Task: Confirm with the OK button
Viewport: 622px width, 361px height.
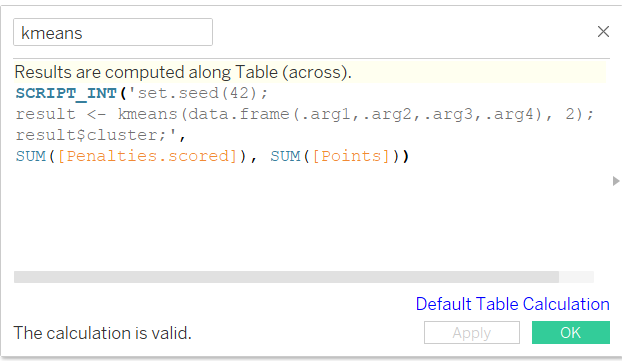Action: 570,332
